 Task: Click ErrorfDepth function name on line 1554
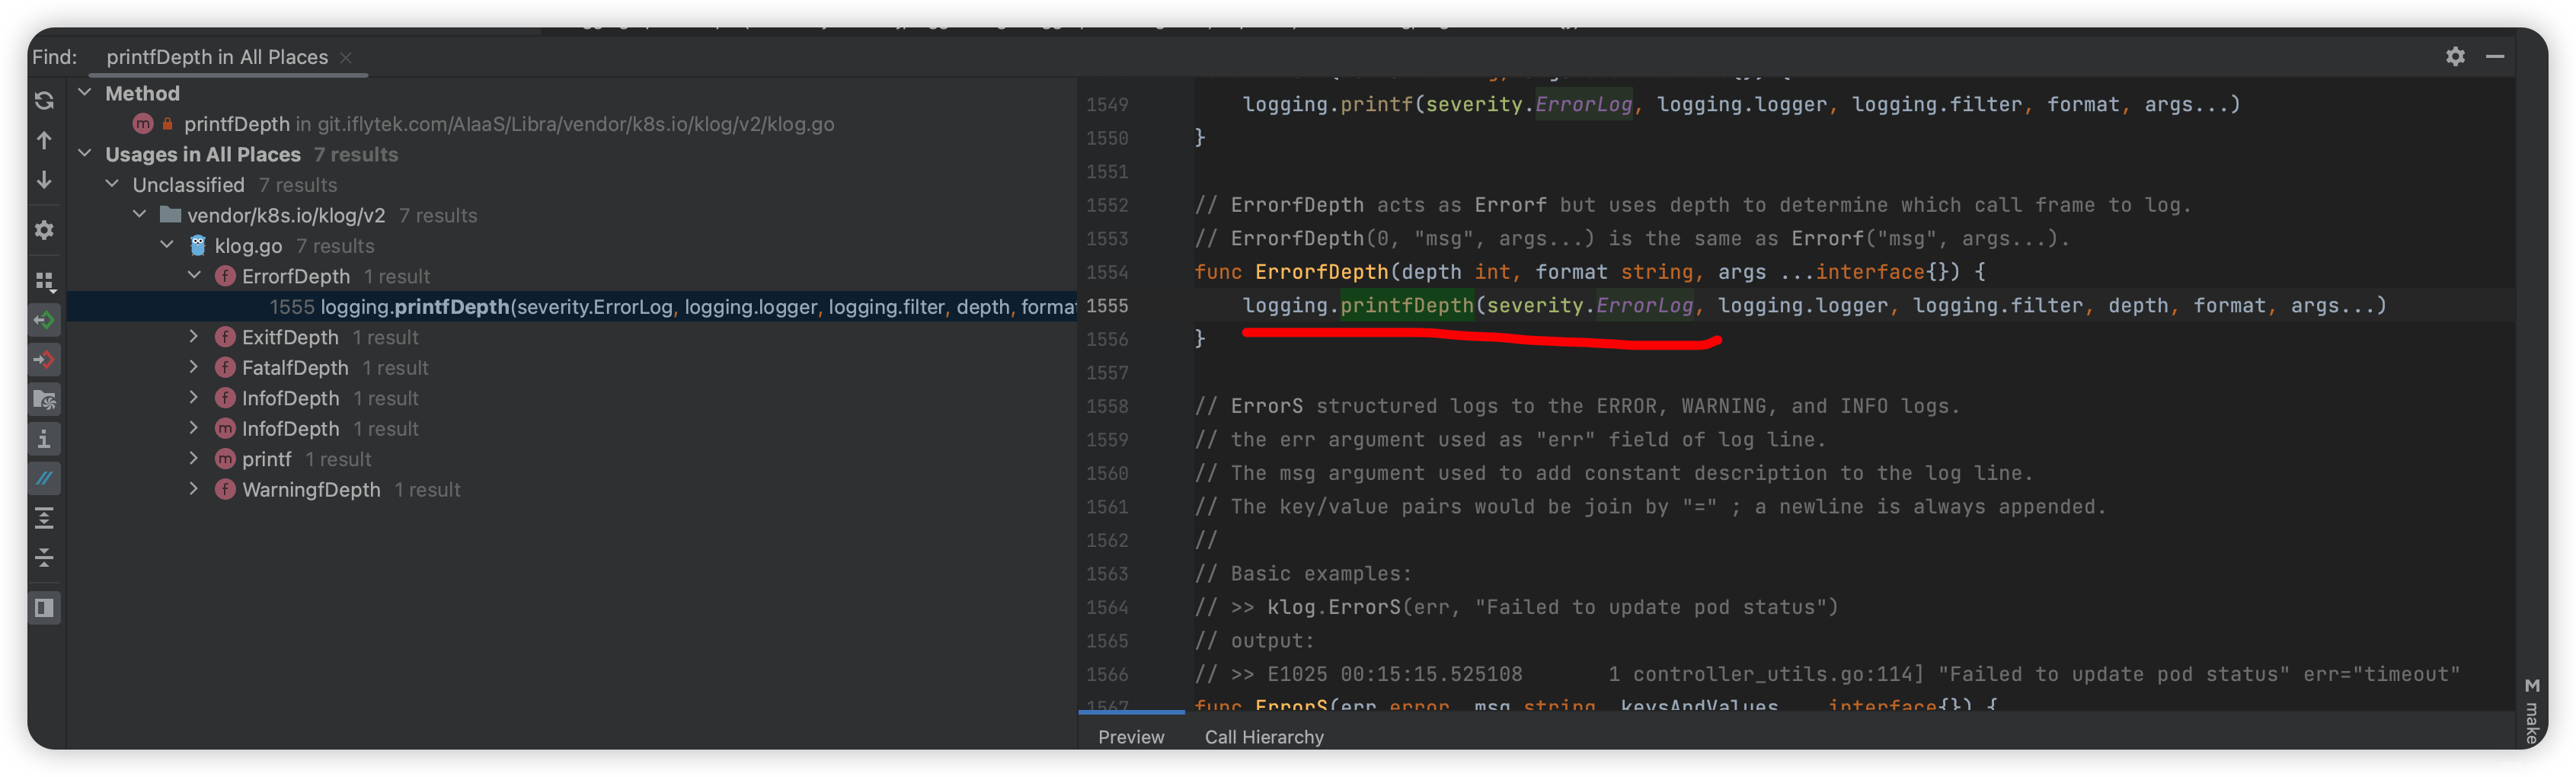pos(1321,272)
